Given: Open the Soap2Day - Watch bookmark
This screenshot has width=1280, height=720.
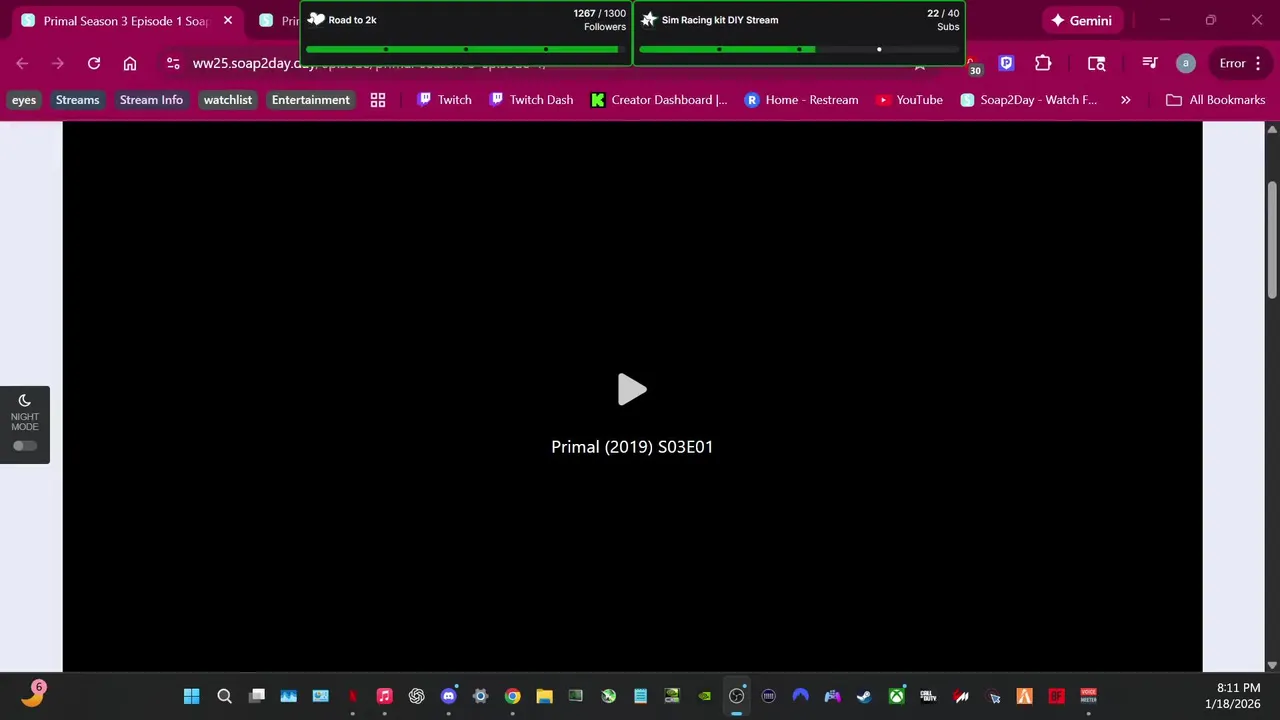Looking at the screenshot, I should (1029, 100).
